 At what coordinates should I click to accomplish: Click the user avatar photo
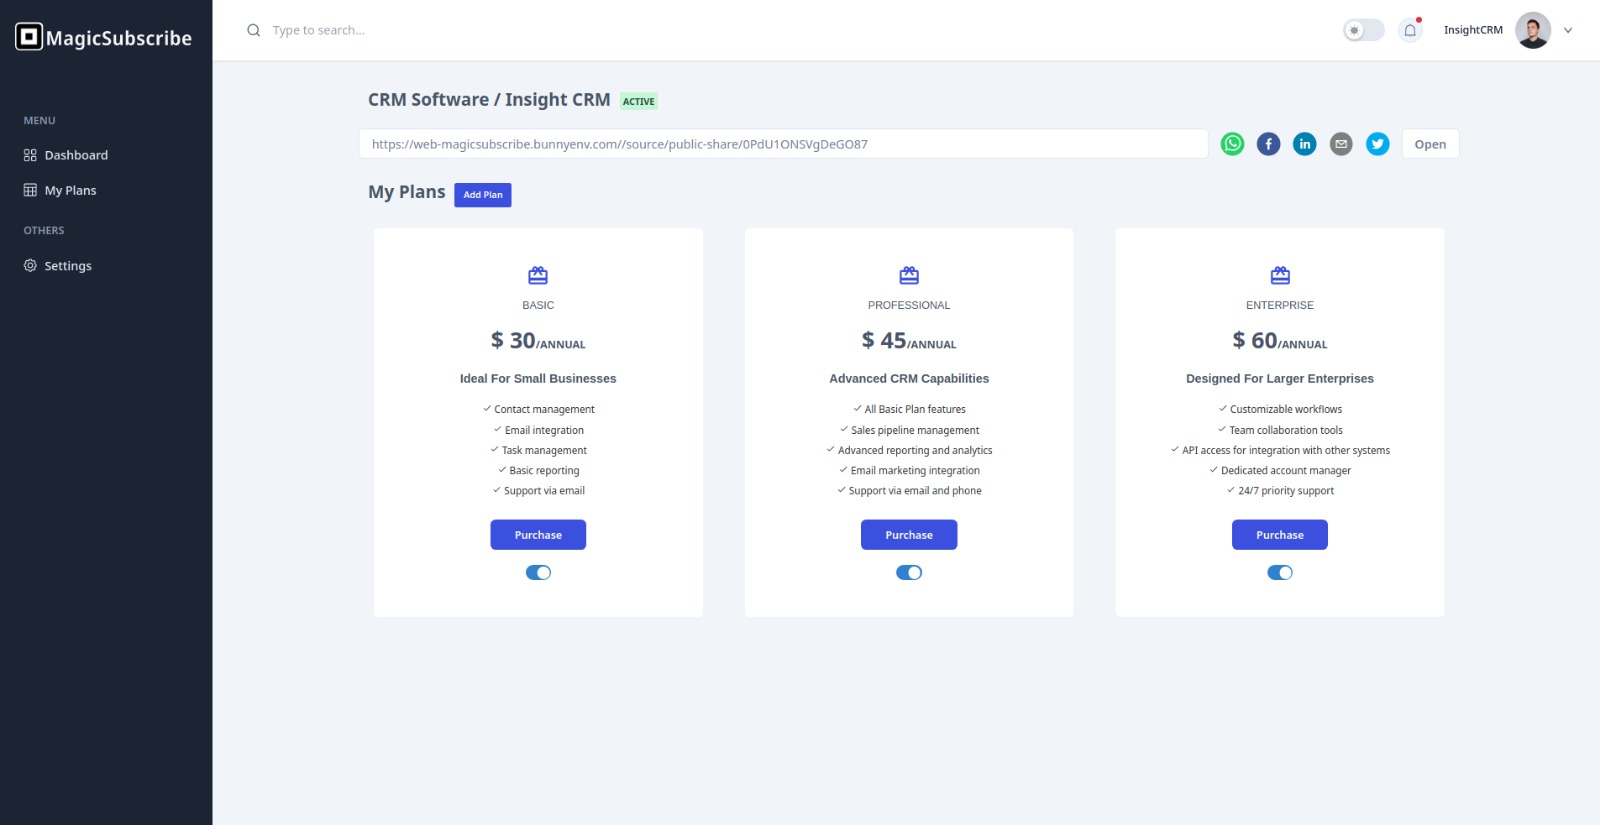click(x=1533, y=30)
